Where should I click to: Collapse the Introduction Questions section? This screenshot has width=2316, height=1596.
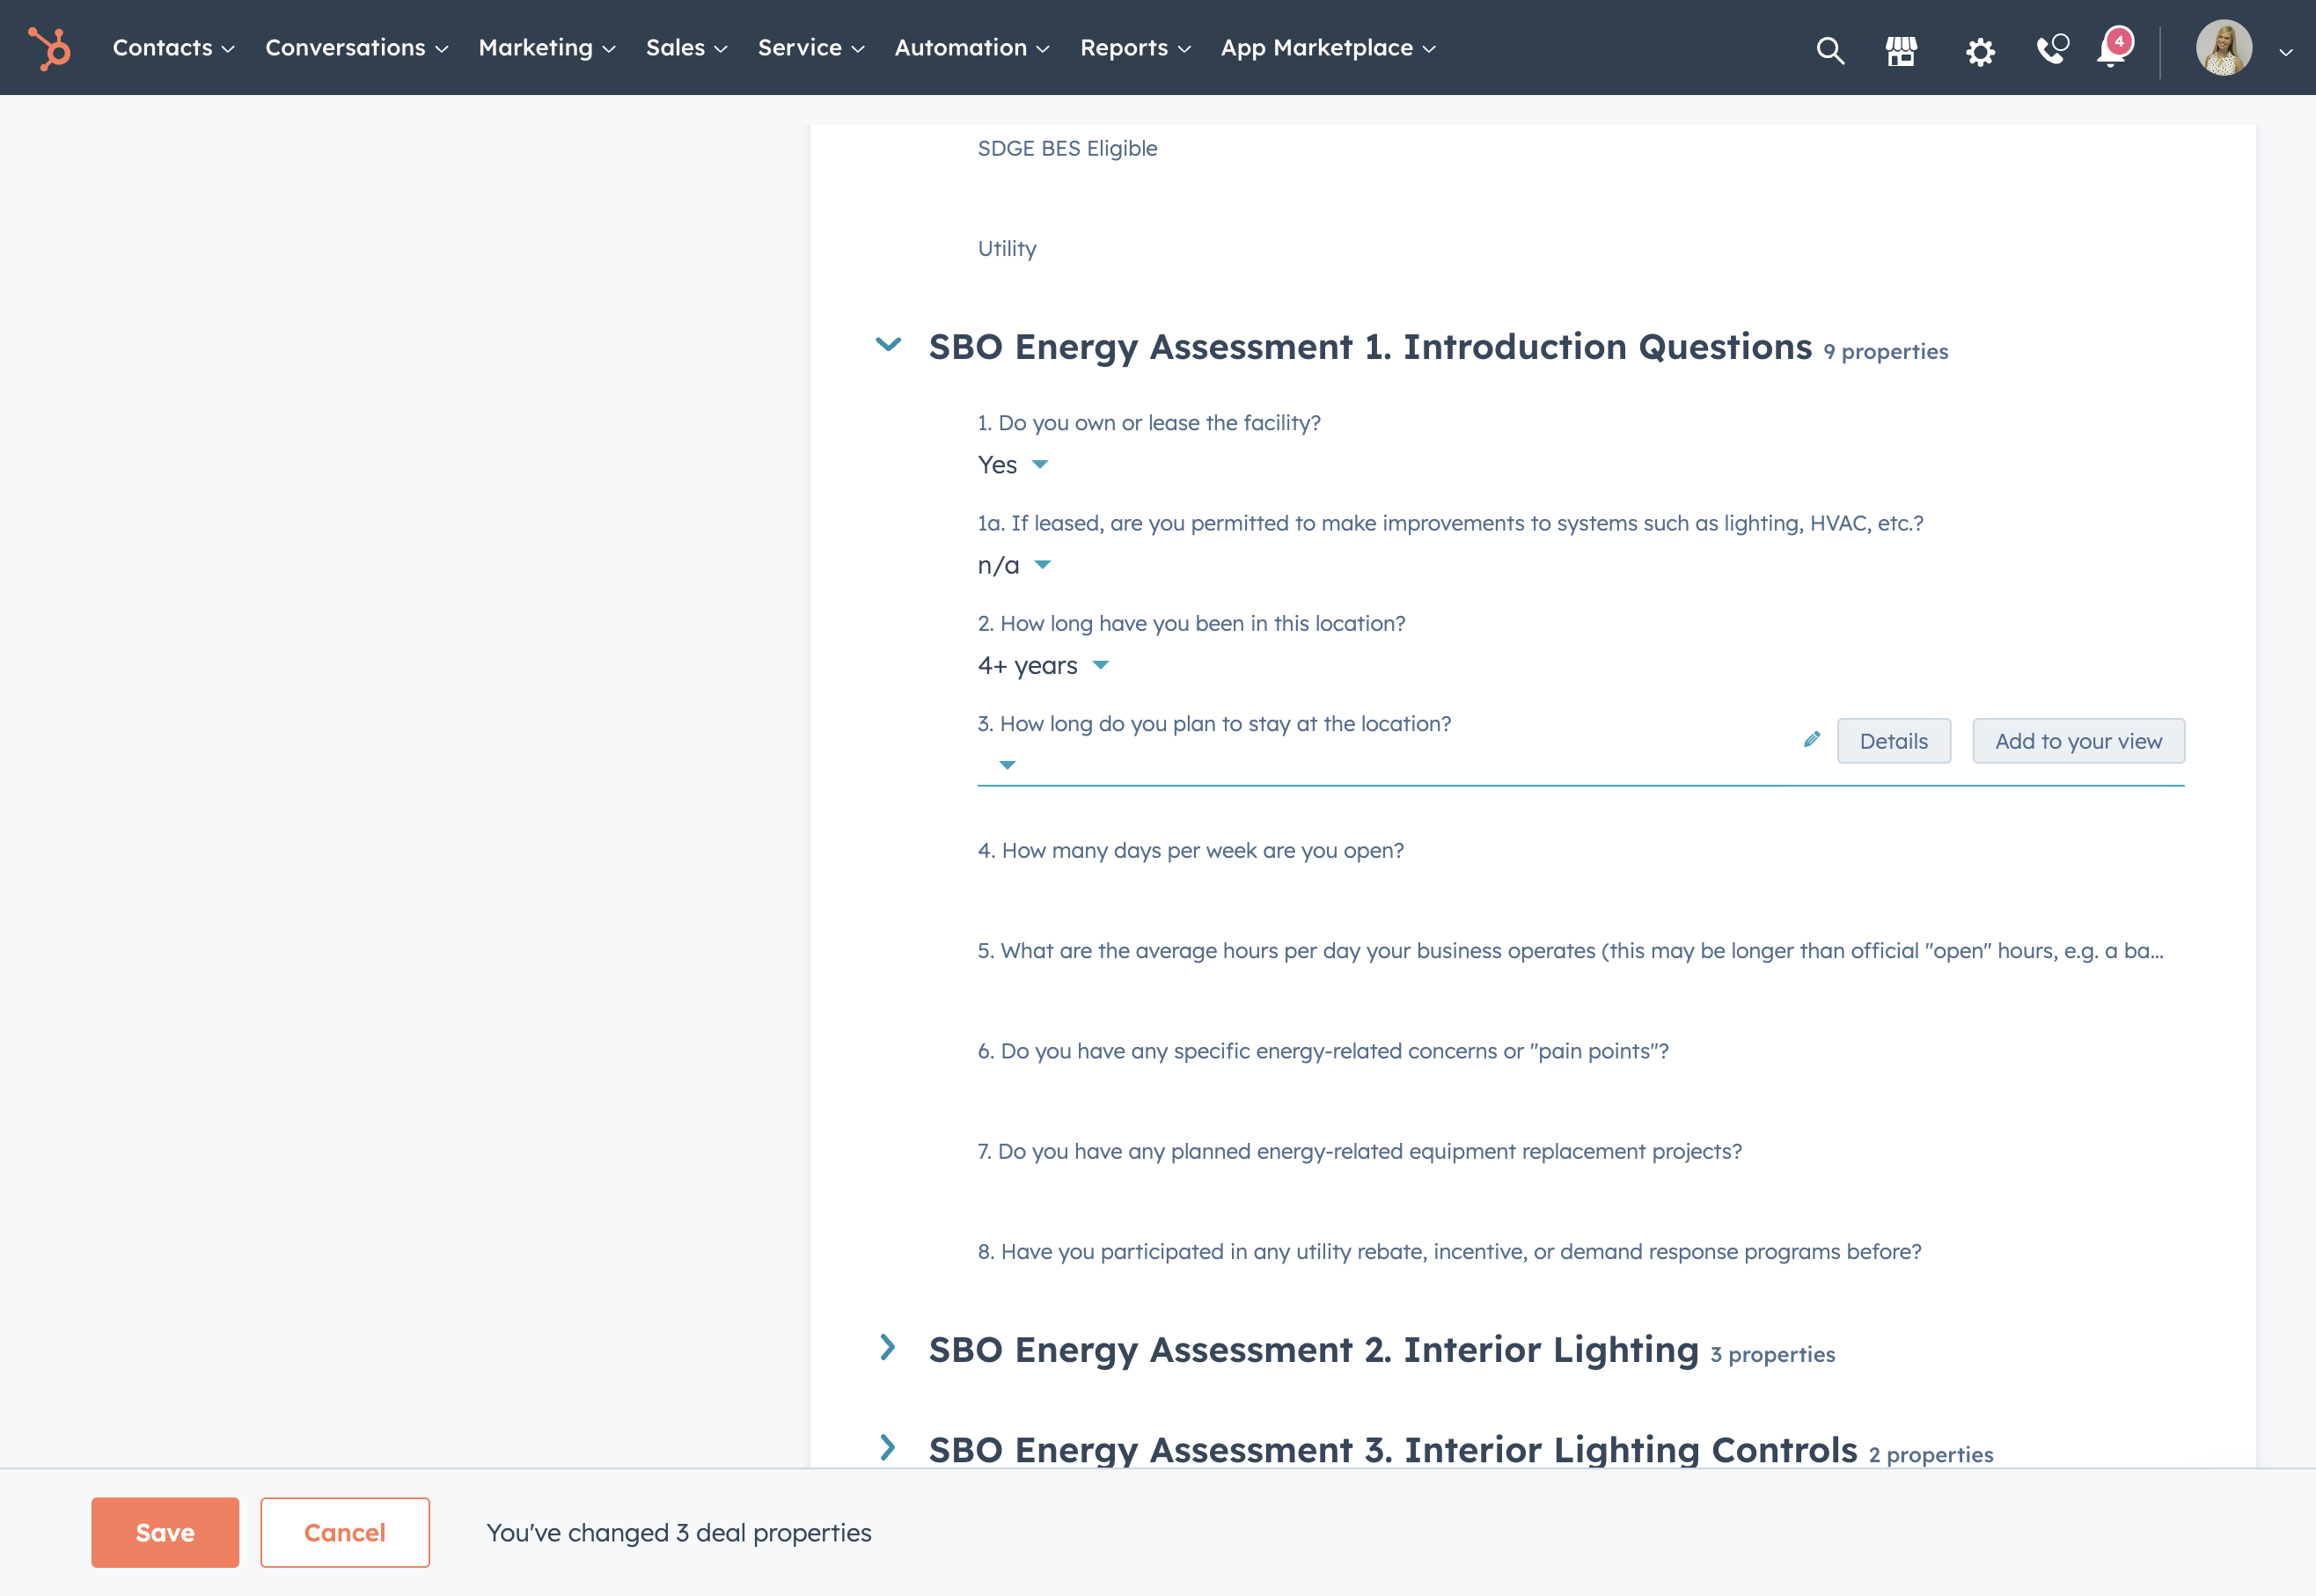[x=888, y=345]
